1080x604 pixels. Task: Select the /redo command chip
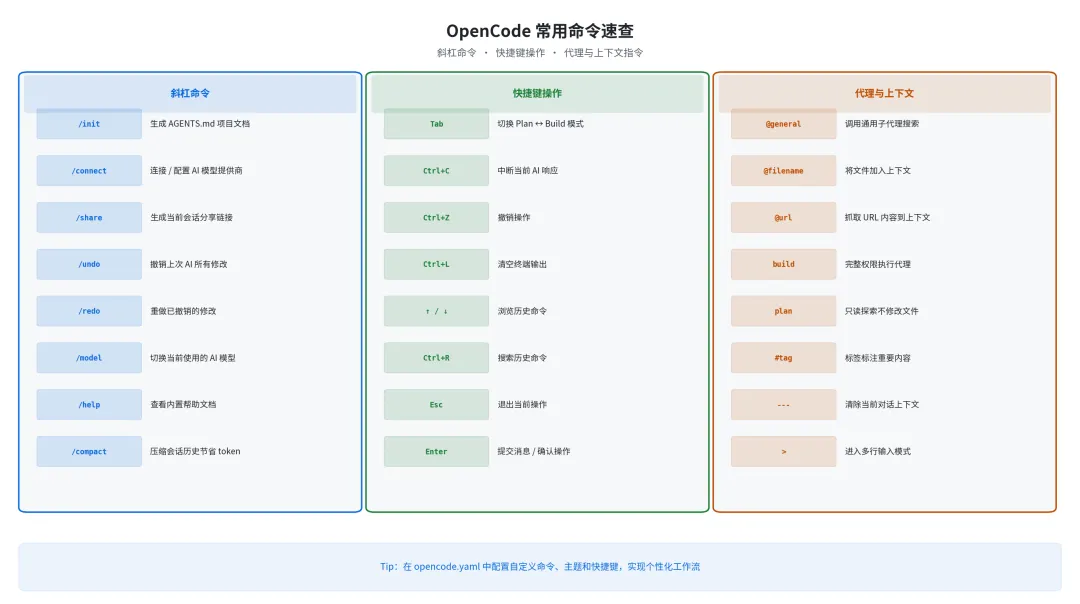[x=89, y=311]
